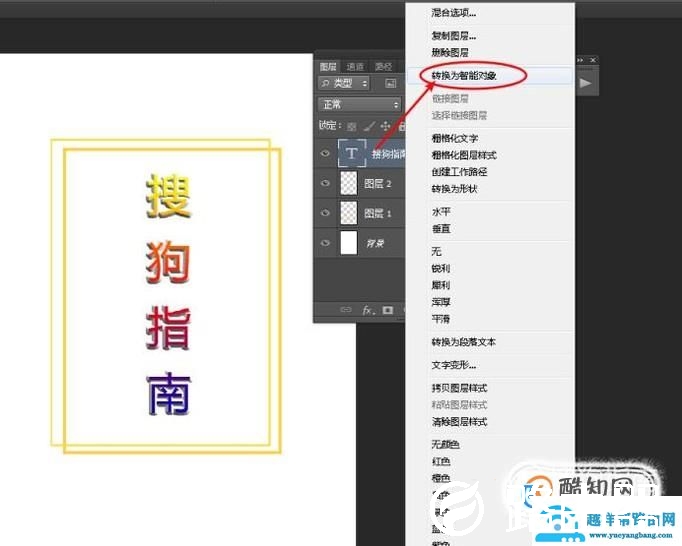Collapse panel with double-arrow icon
682x546 pixels.
580,60
